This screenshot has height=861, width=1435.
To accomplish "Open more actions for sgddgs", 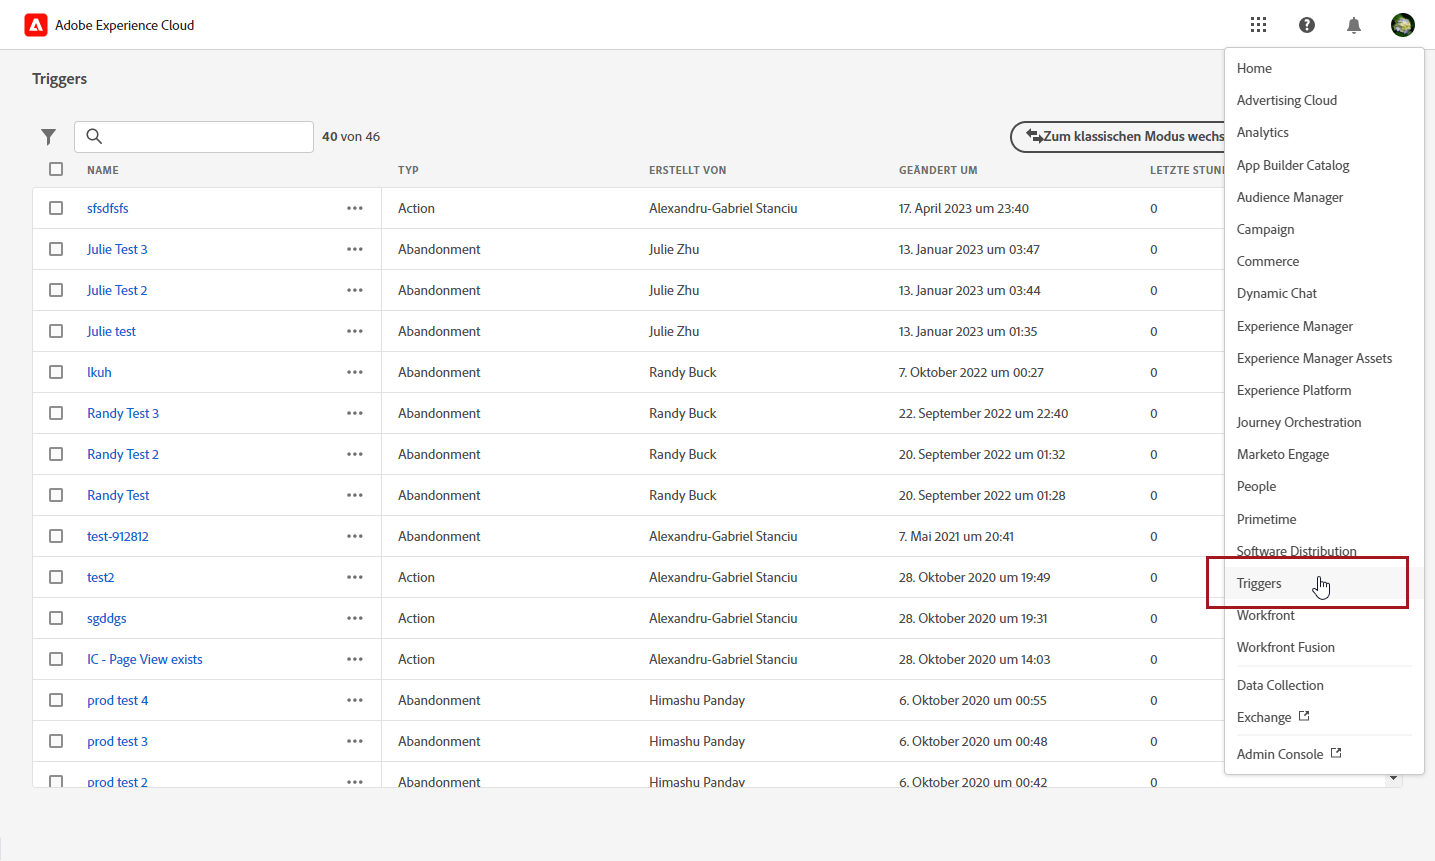I will click(x=355, y=618).
